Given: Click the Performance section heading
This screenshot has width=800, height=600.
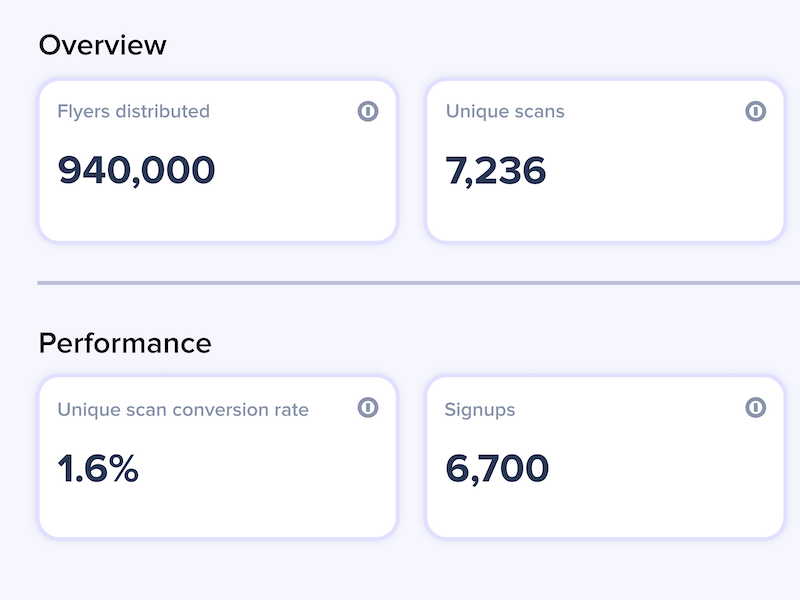Looking at the screenshot, I should pyautogui.click(x=125, y=343).
